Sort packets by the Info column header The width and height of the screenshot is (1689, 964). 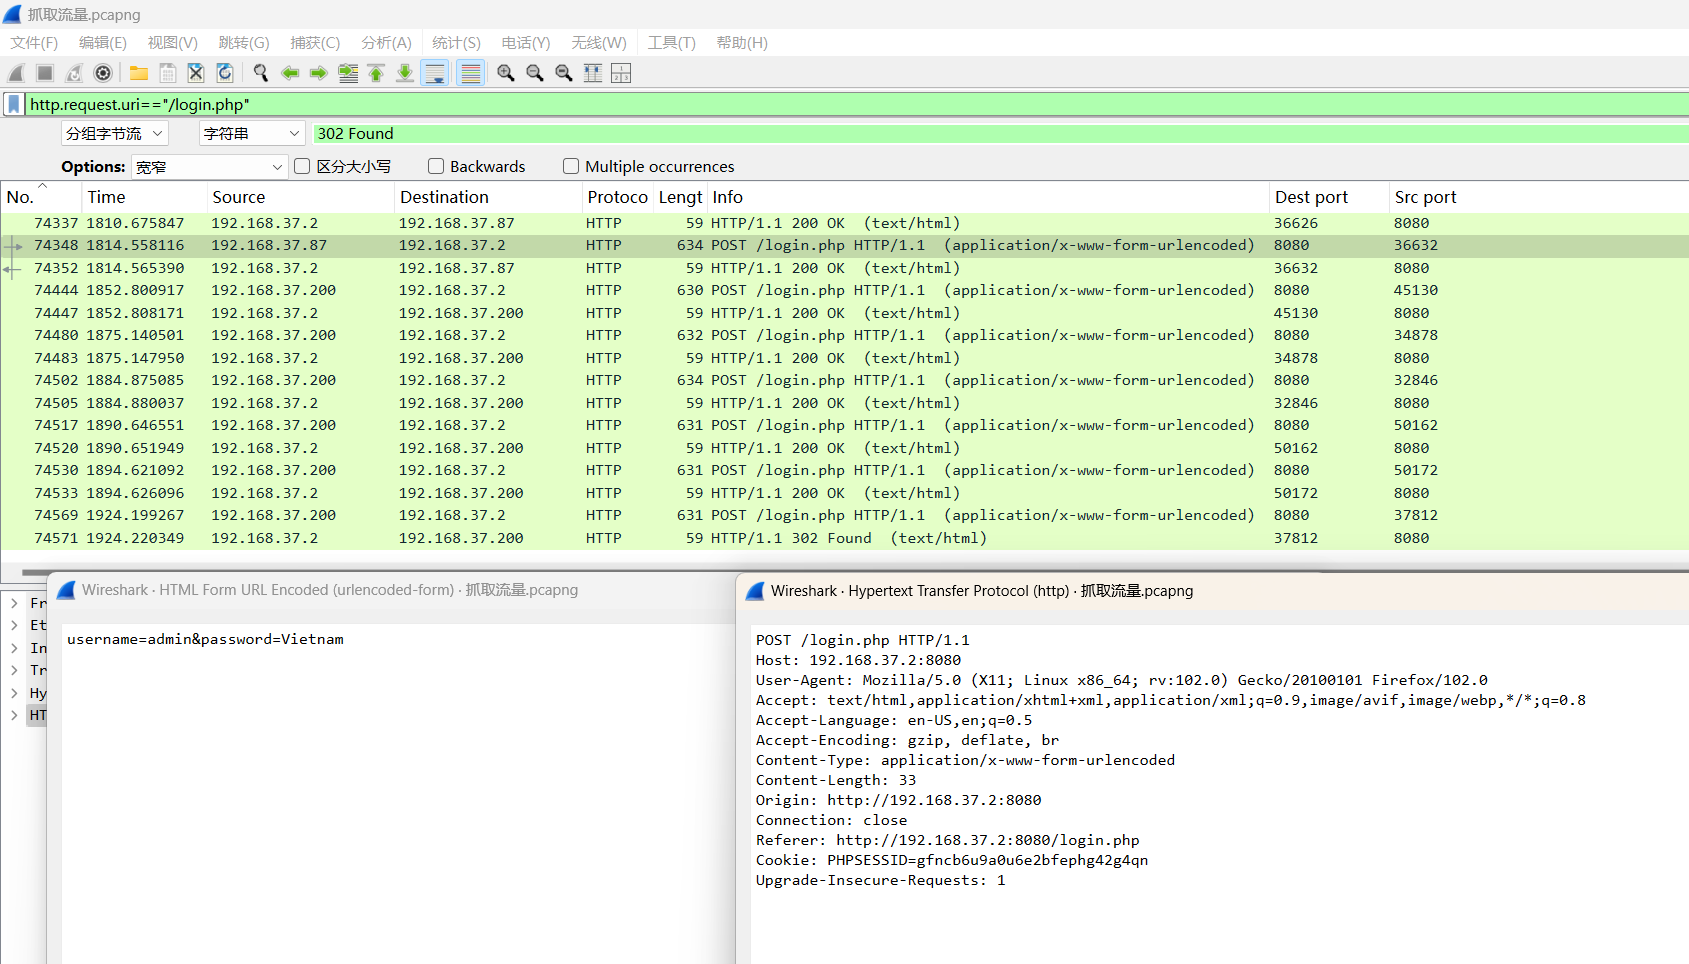coord(989,197)
